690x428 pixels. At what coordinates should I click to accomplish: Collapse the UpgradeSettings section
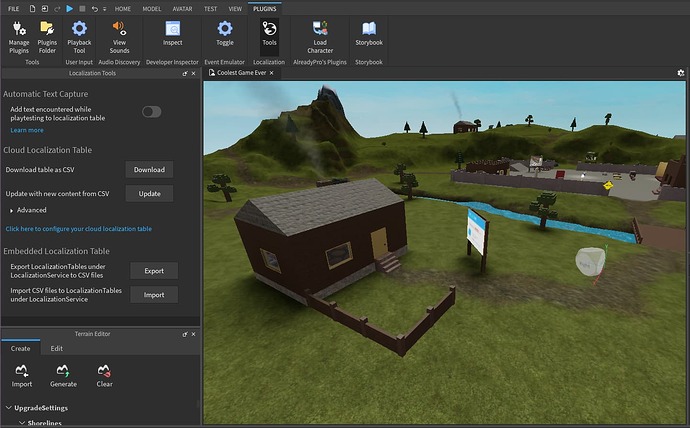pyautogui.click(x=9, y=408)
